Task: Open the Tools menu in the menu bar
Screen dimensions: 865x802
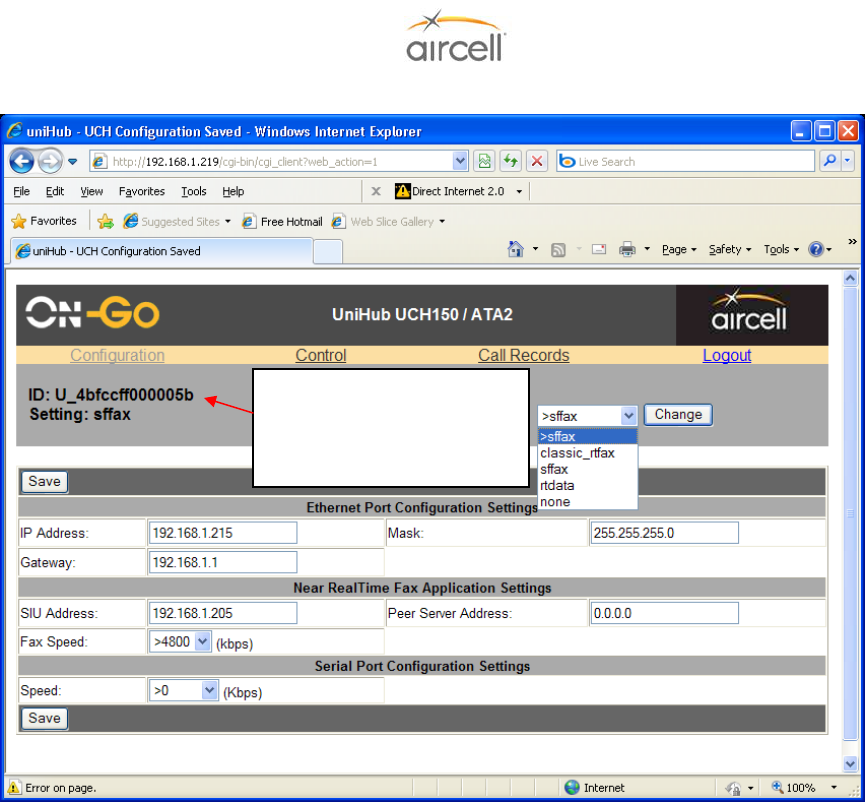Action: [194, 191]
